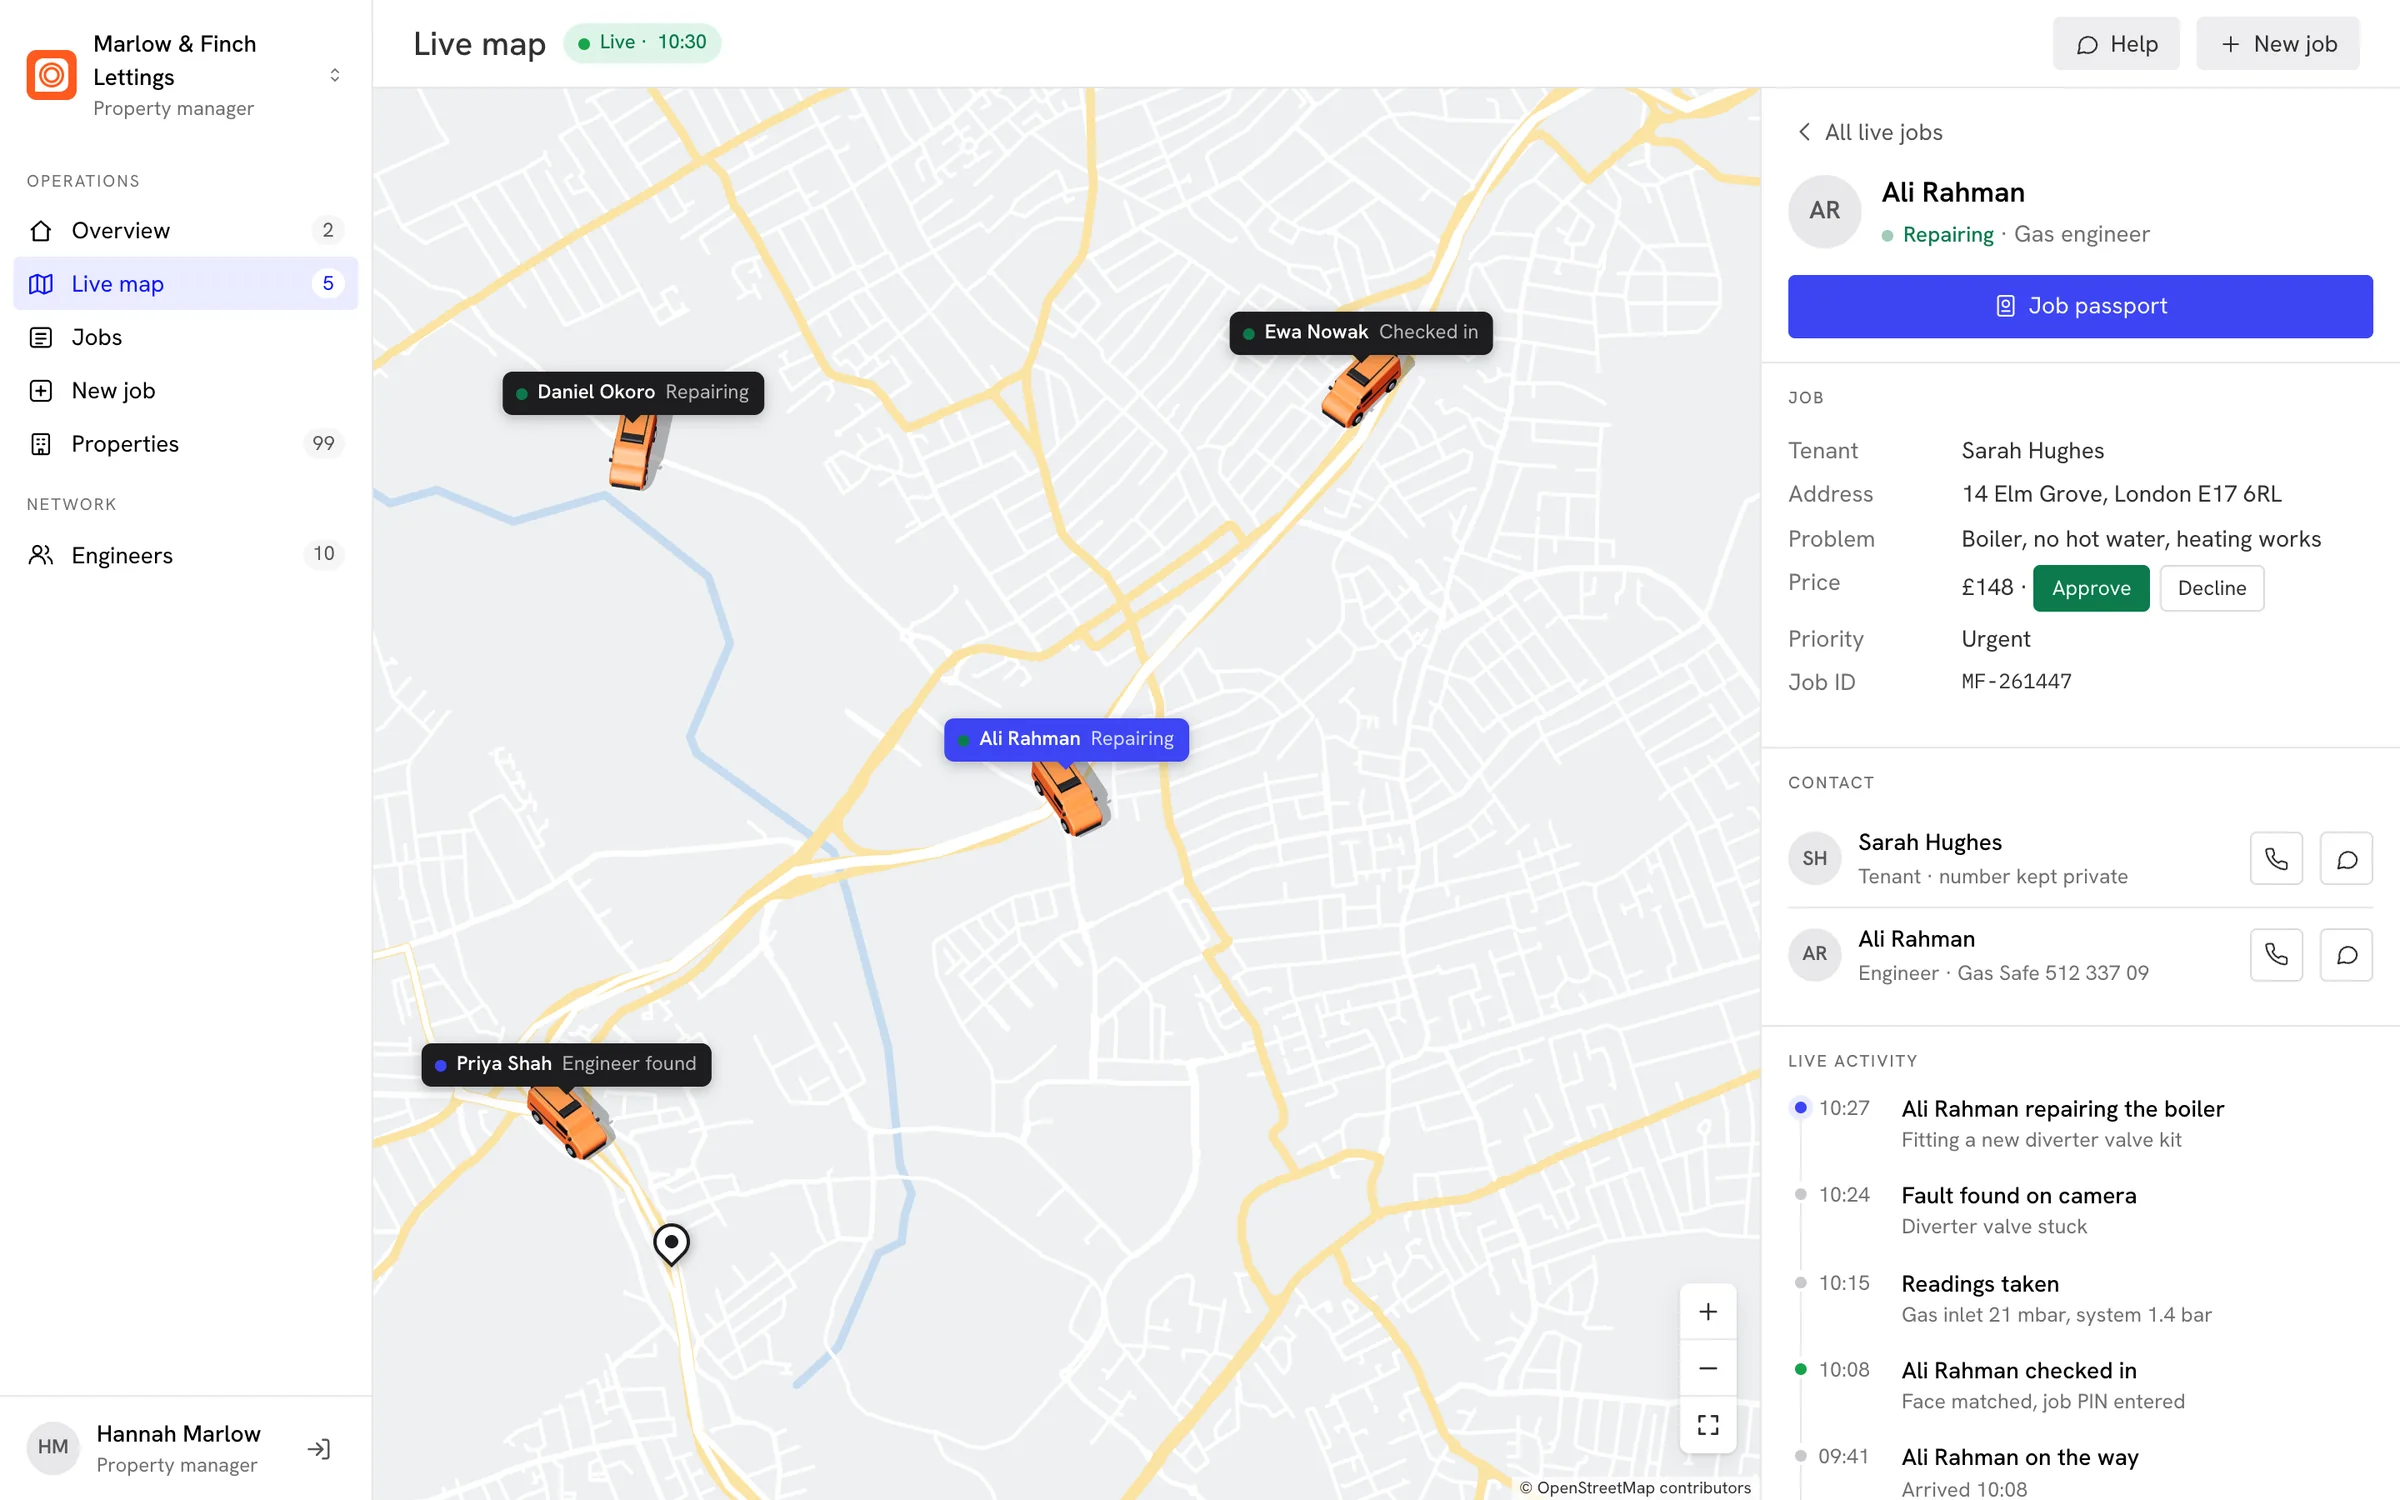The height and width of the screenshot is (1500, 2400).
Task: Open the Properties section
Action: pos(186,444)
